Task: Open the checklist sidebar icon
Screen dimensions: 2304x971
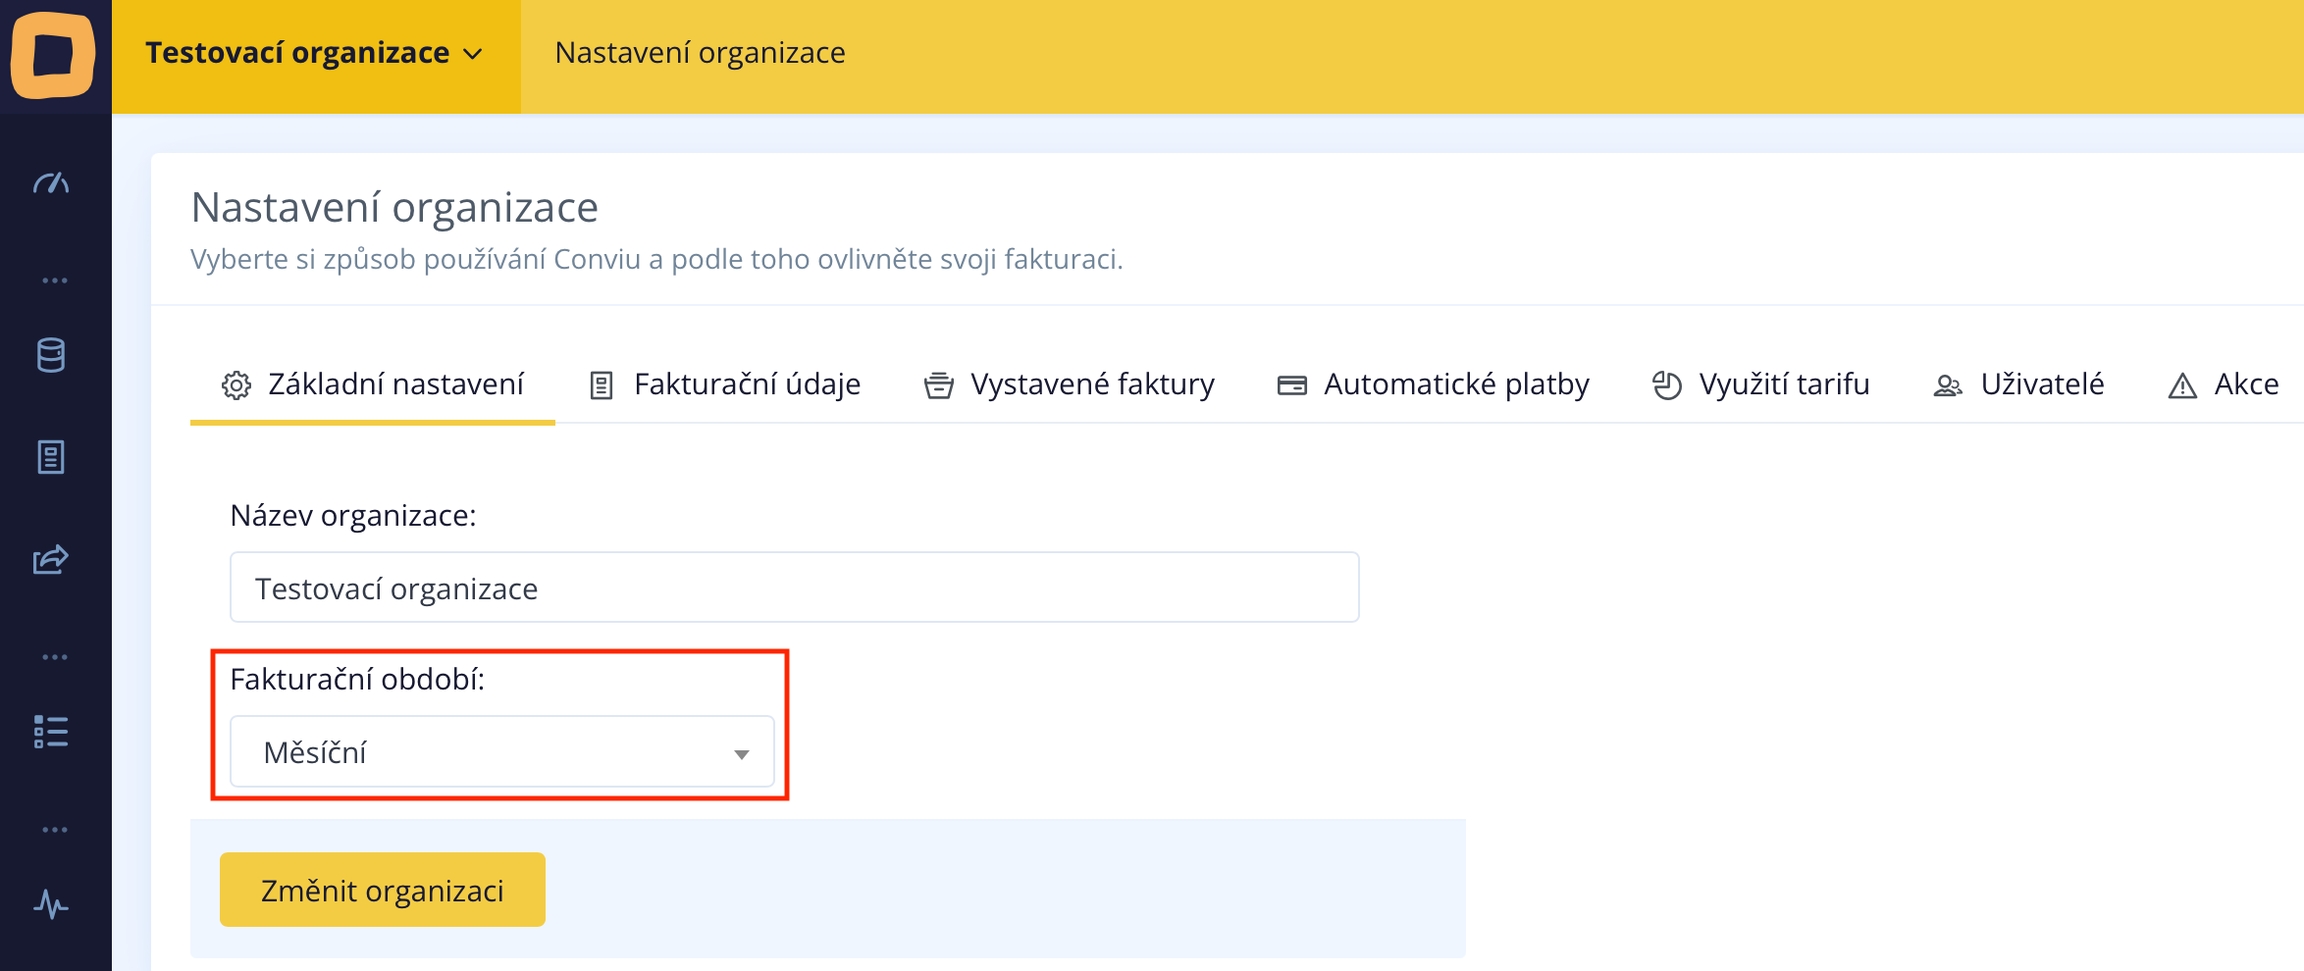Action: 51,732
